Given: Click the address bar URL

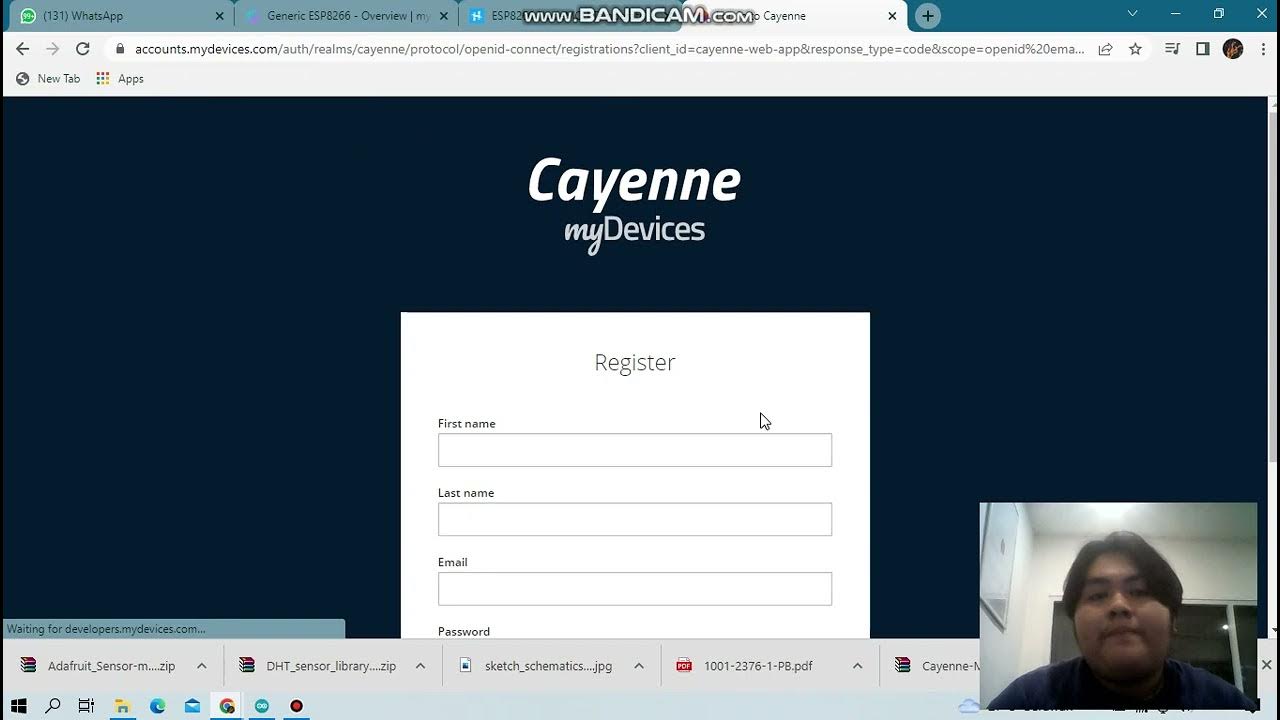Looking at the screenshot, I should point(609,49).
